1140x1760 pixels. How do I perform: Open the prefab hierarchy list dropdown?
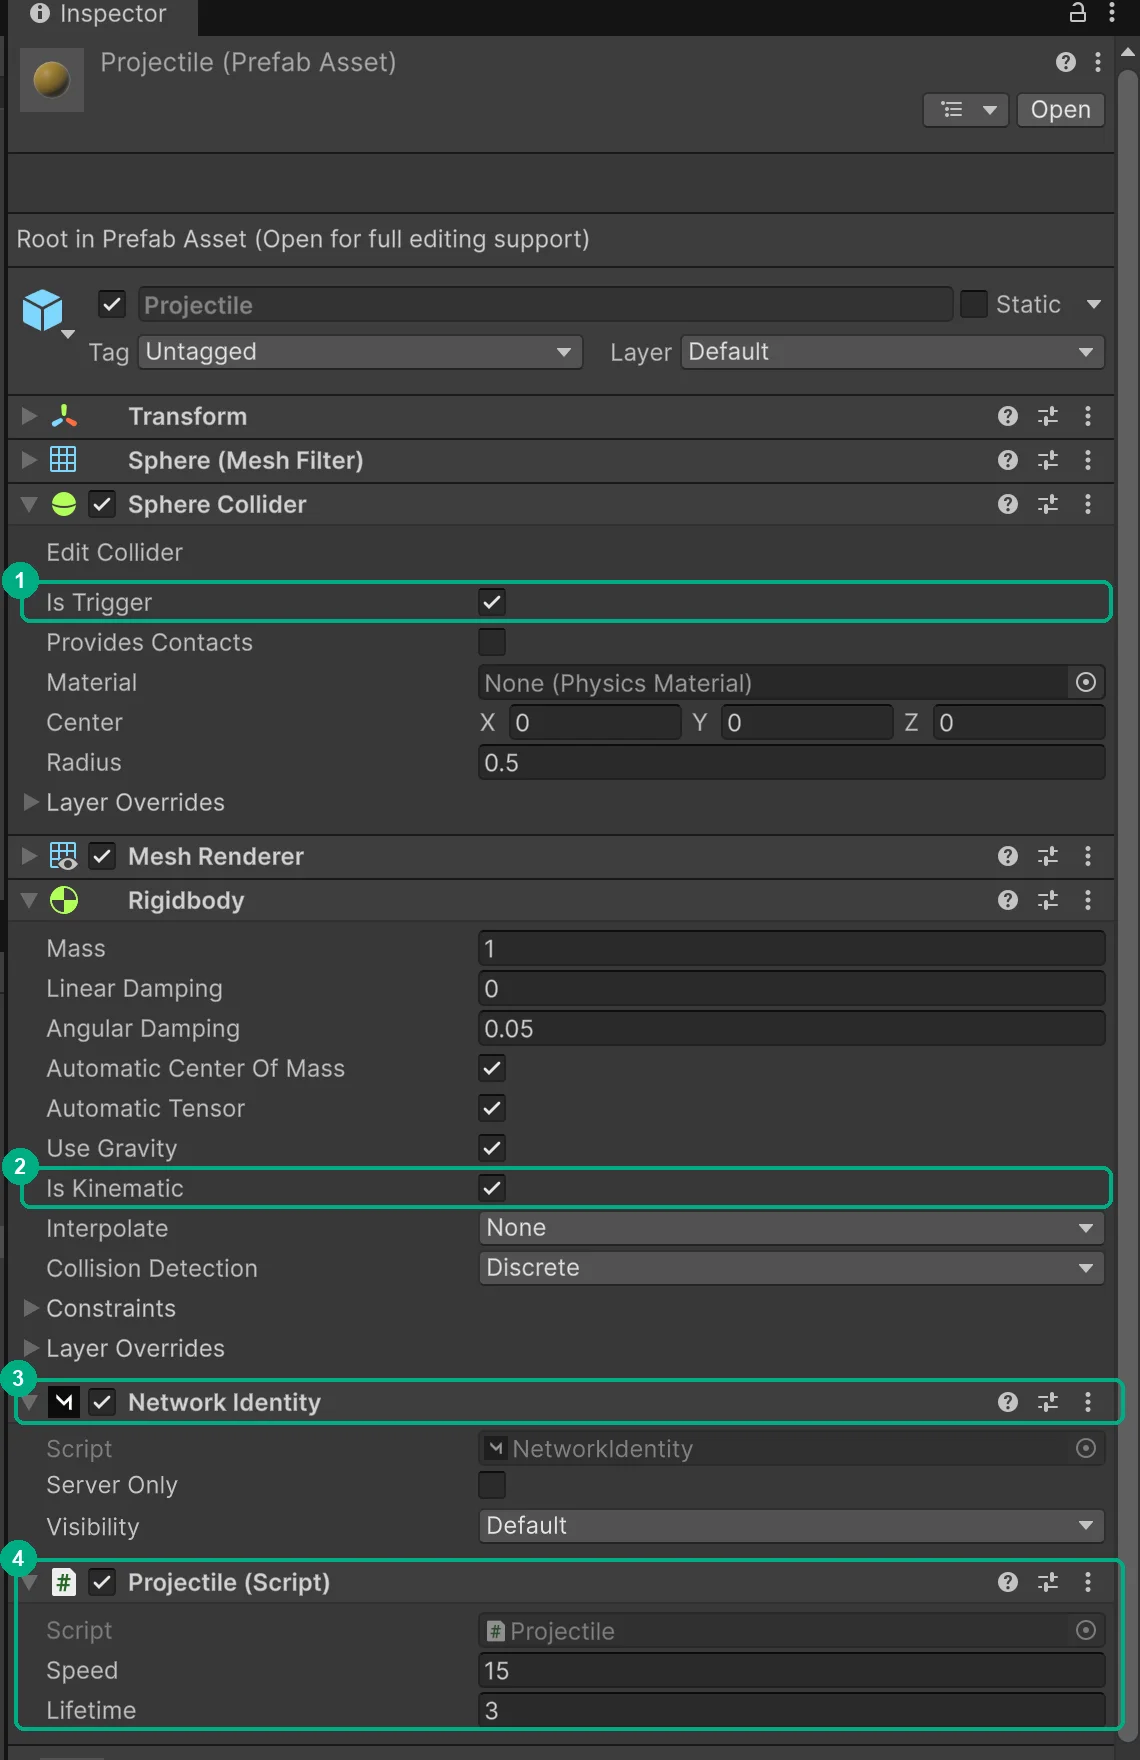966,110
